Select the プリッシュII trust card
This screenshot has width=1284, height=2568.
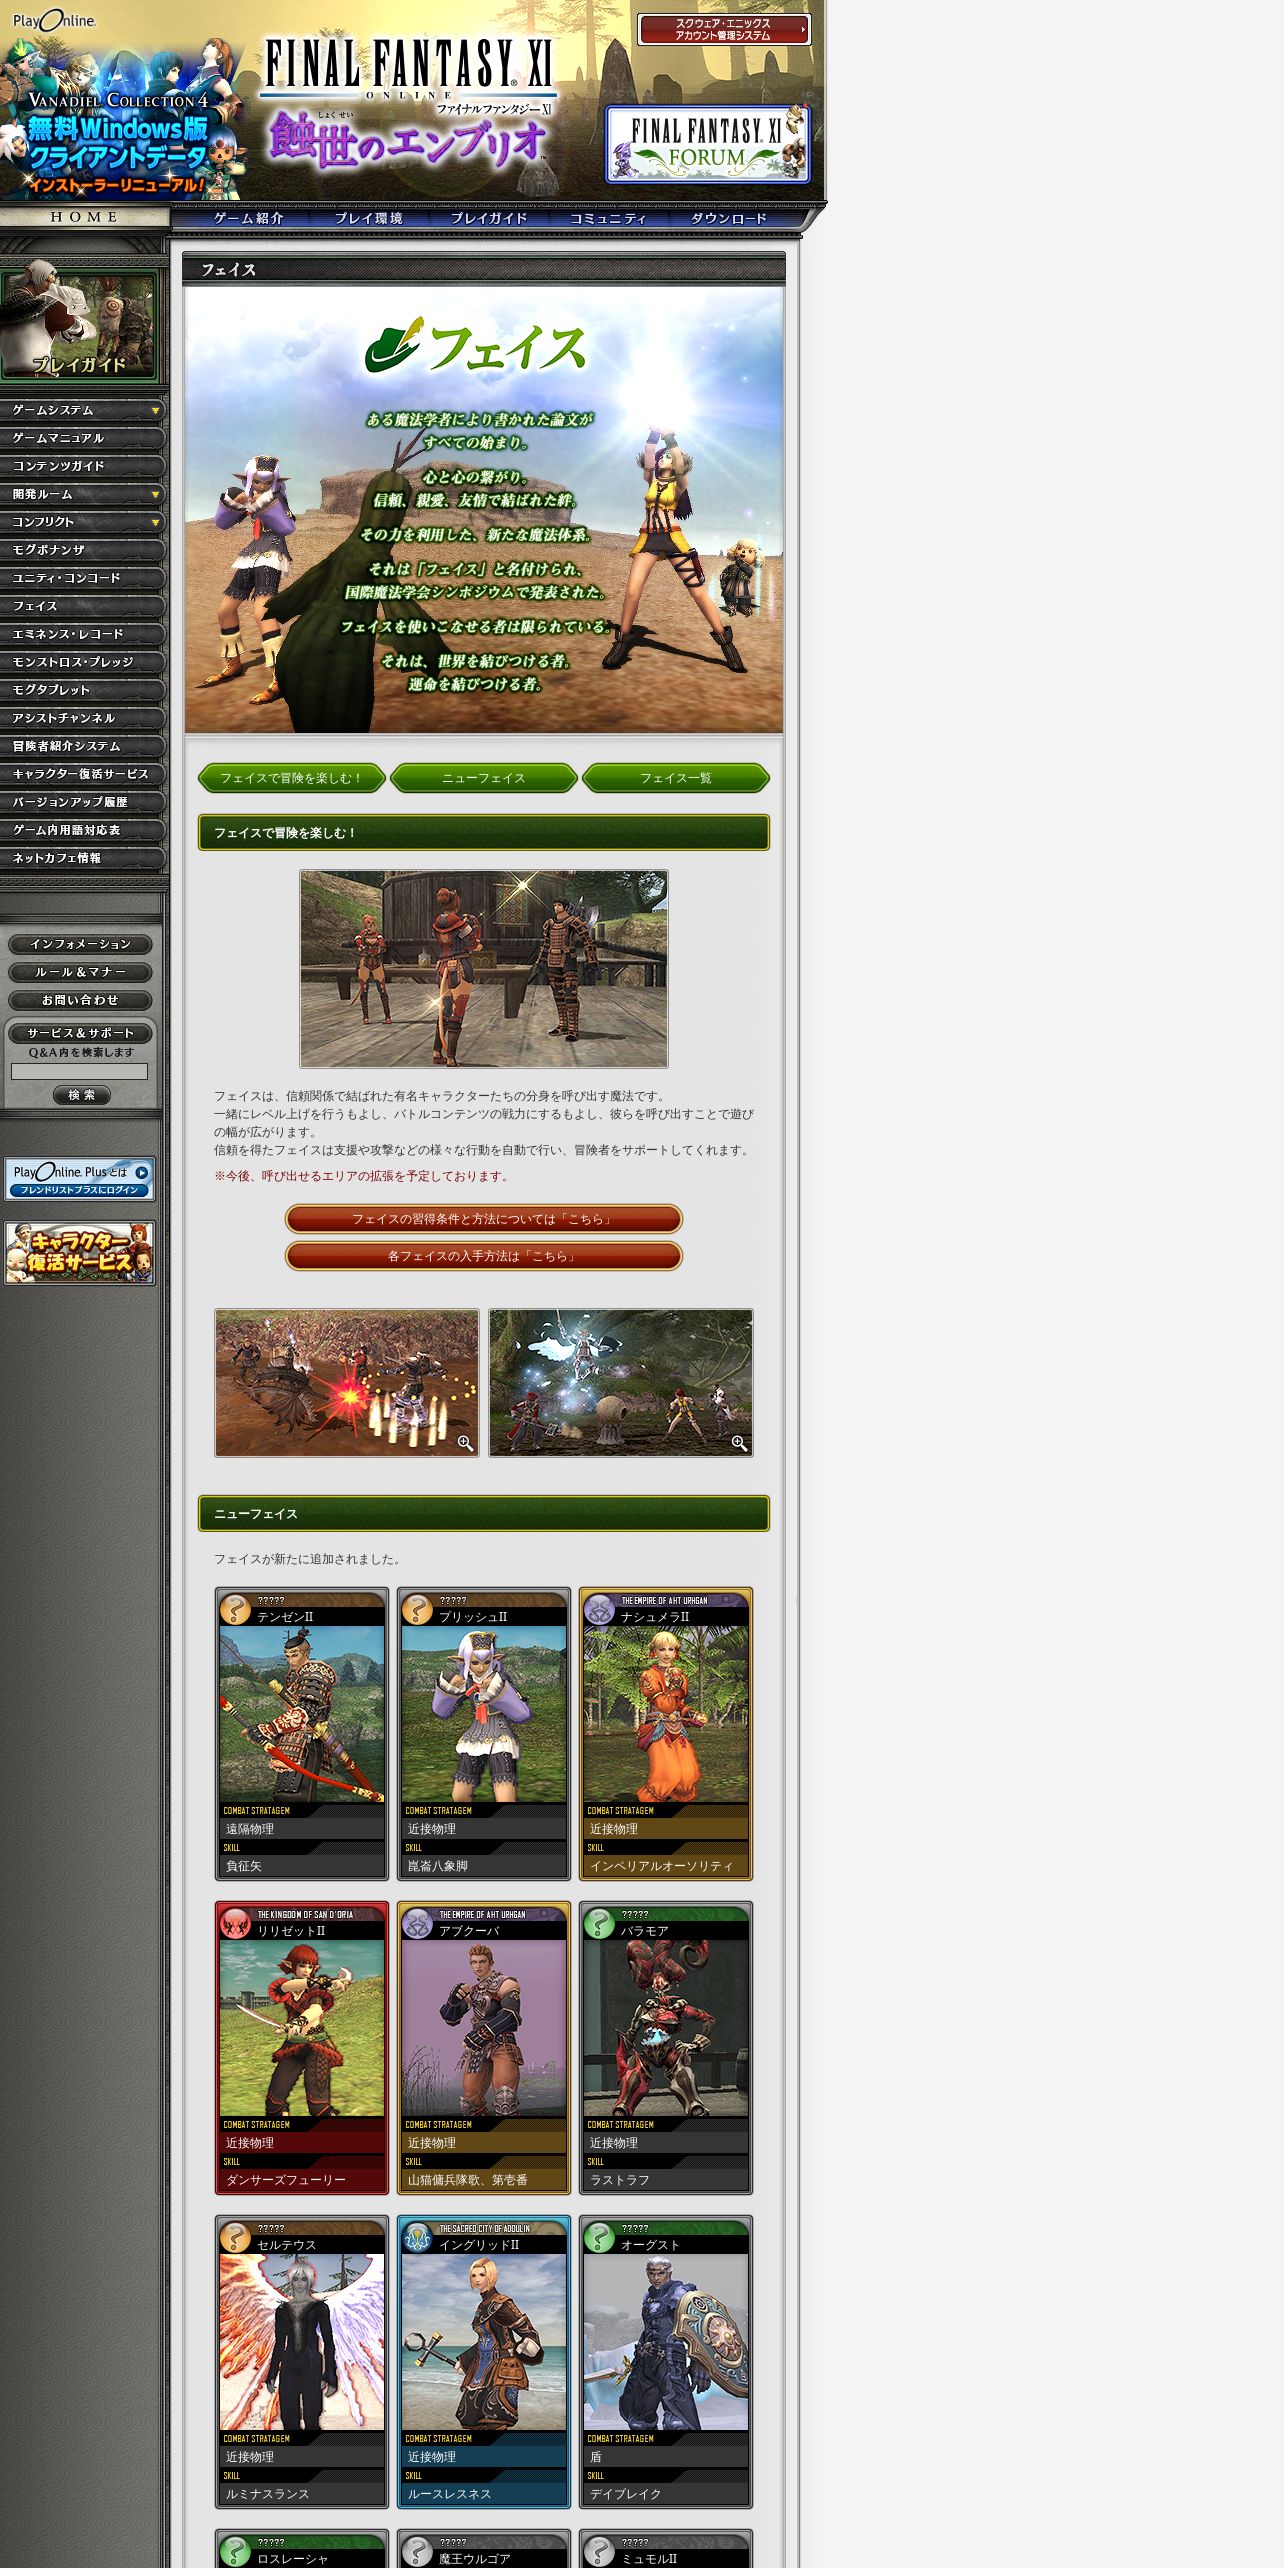point(484,1734)
